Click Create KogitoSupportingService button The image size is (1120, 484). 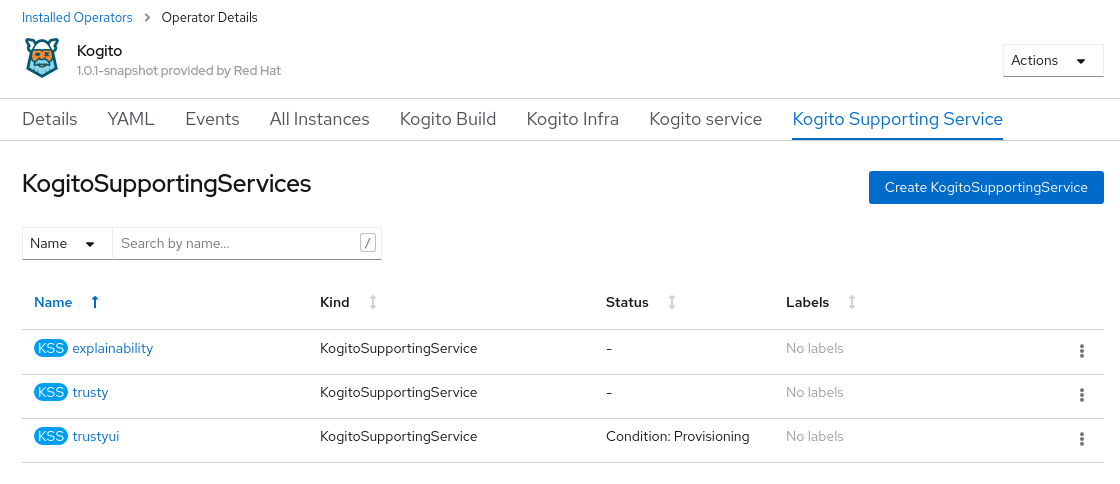986,187
